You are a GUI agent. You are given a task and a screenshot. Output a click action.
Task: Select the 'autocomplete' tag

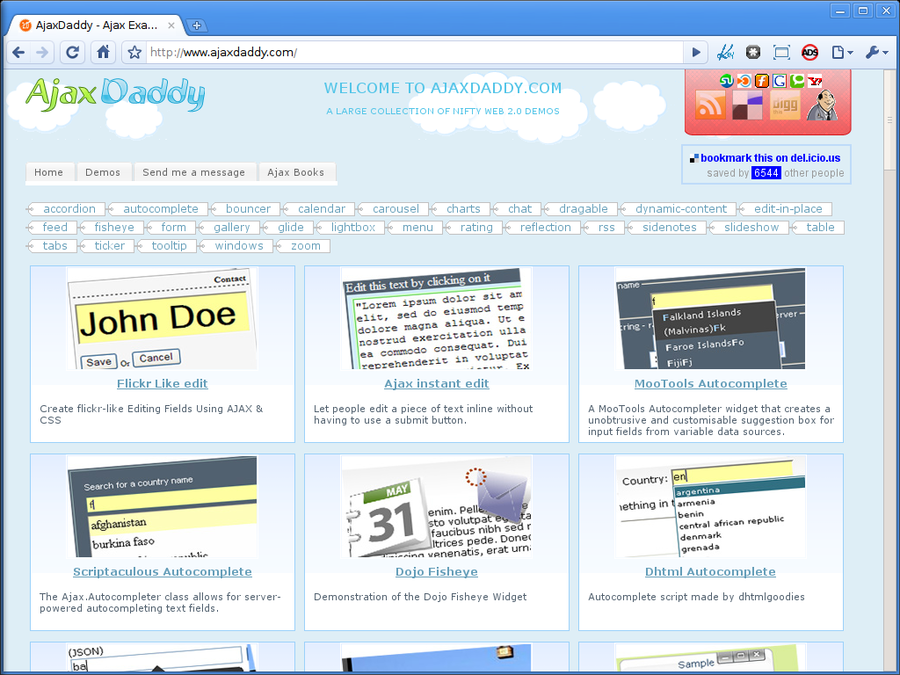158,209
